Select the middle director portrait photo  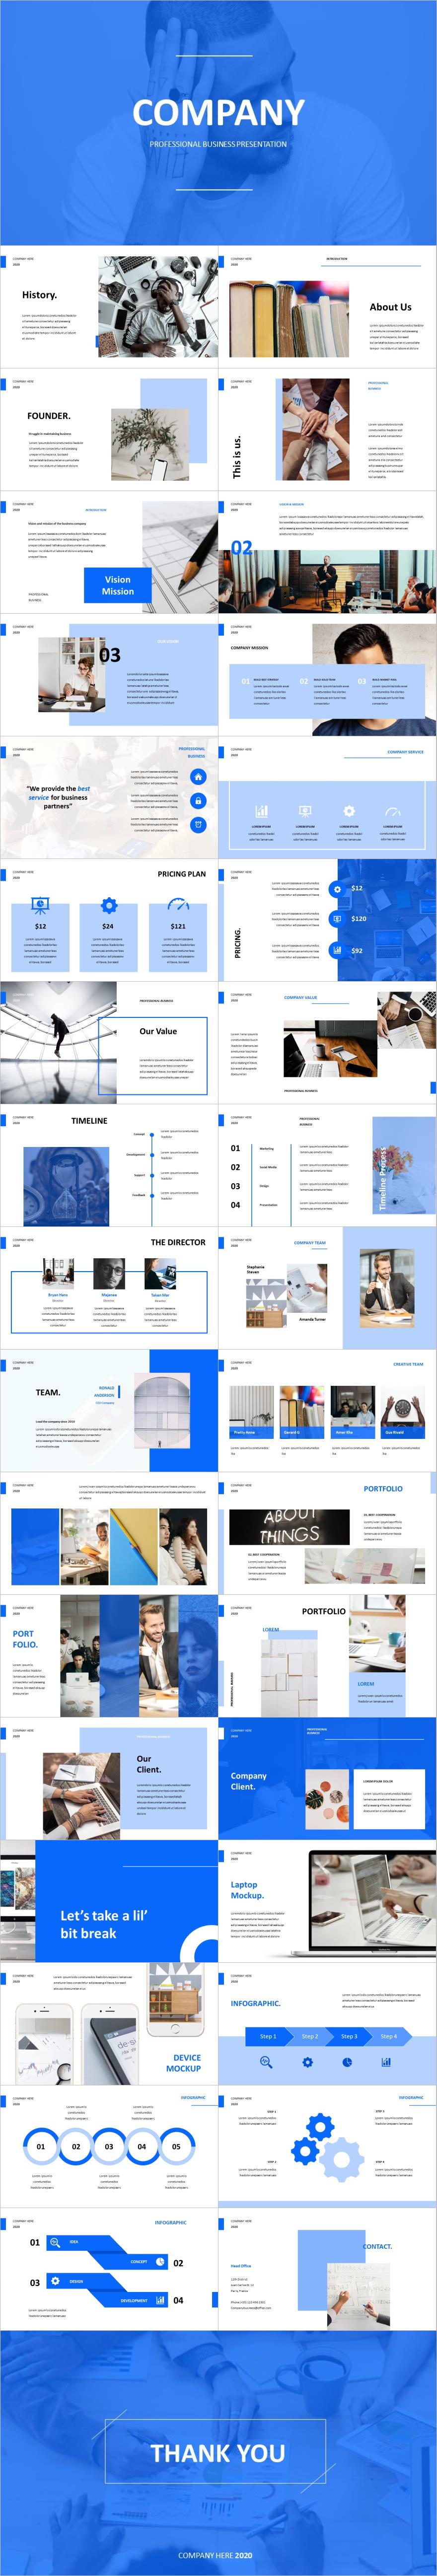coord(109,1273)
